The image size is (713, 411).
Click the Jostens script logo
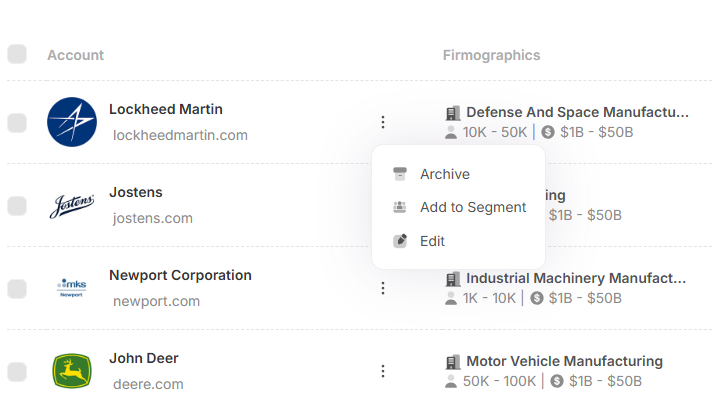pyautogui.click(x=72, y=205)
